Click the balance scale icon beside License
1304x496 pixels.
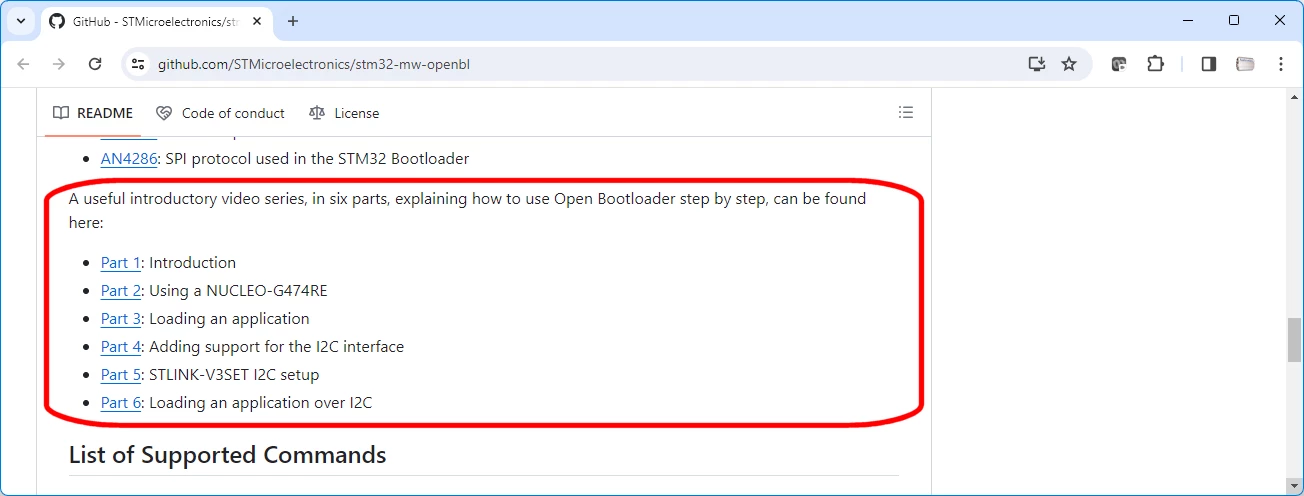[317, 113]
